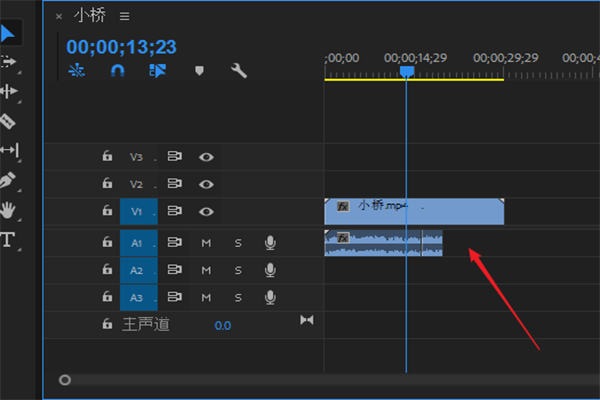Viewport: 600px width, 400px height.
Task: Click the master track output icon
Action: coord(307,320)
